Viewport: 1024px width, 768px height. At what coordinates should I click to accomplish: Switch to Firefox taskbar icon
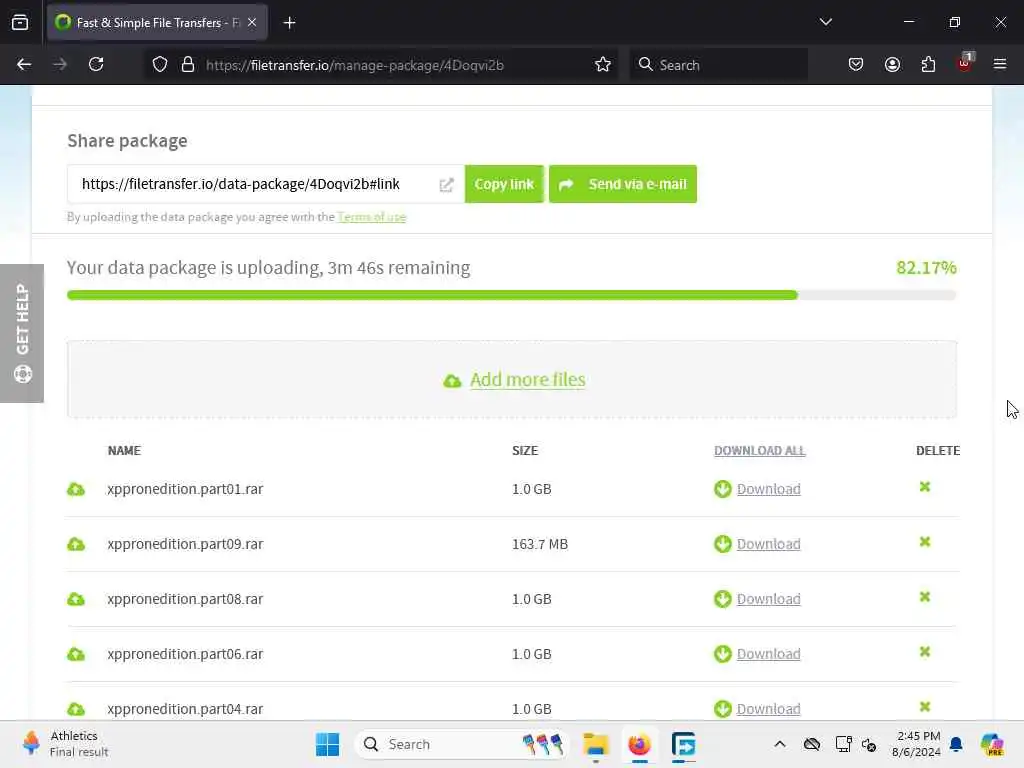pos(639,744)
